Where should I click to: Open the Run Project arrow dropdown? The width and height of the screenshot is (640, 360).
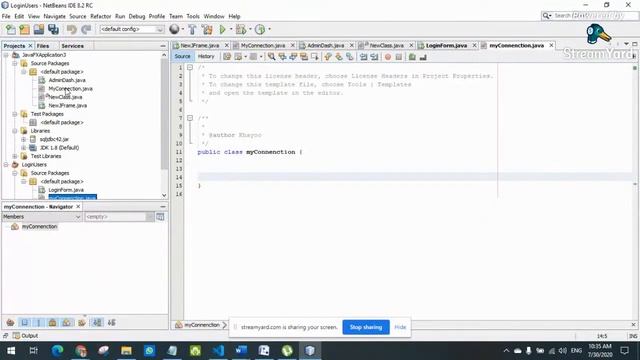[x=230, y=29]
